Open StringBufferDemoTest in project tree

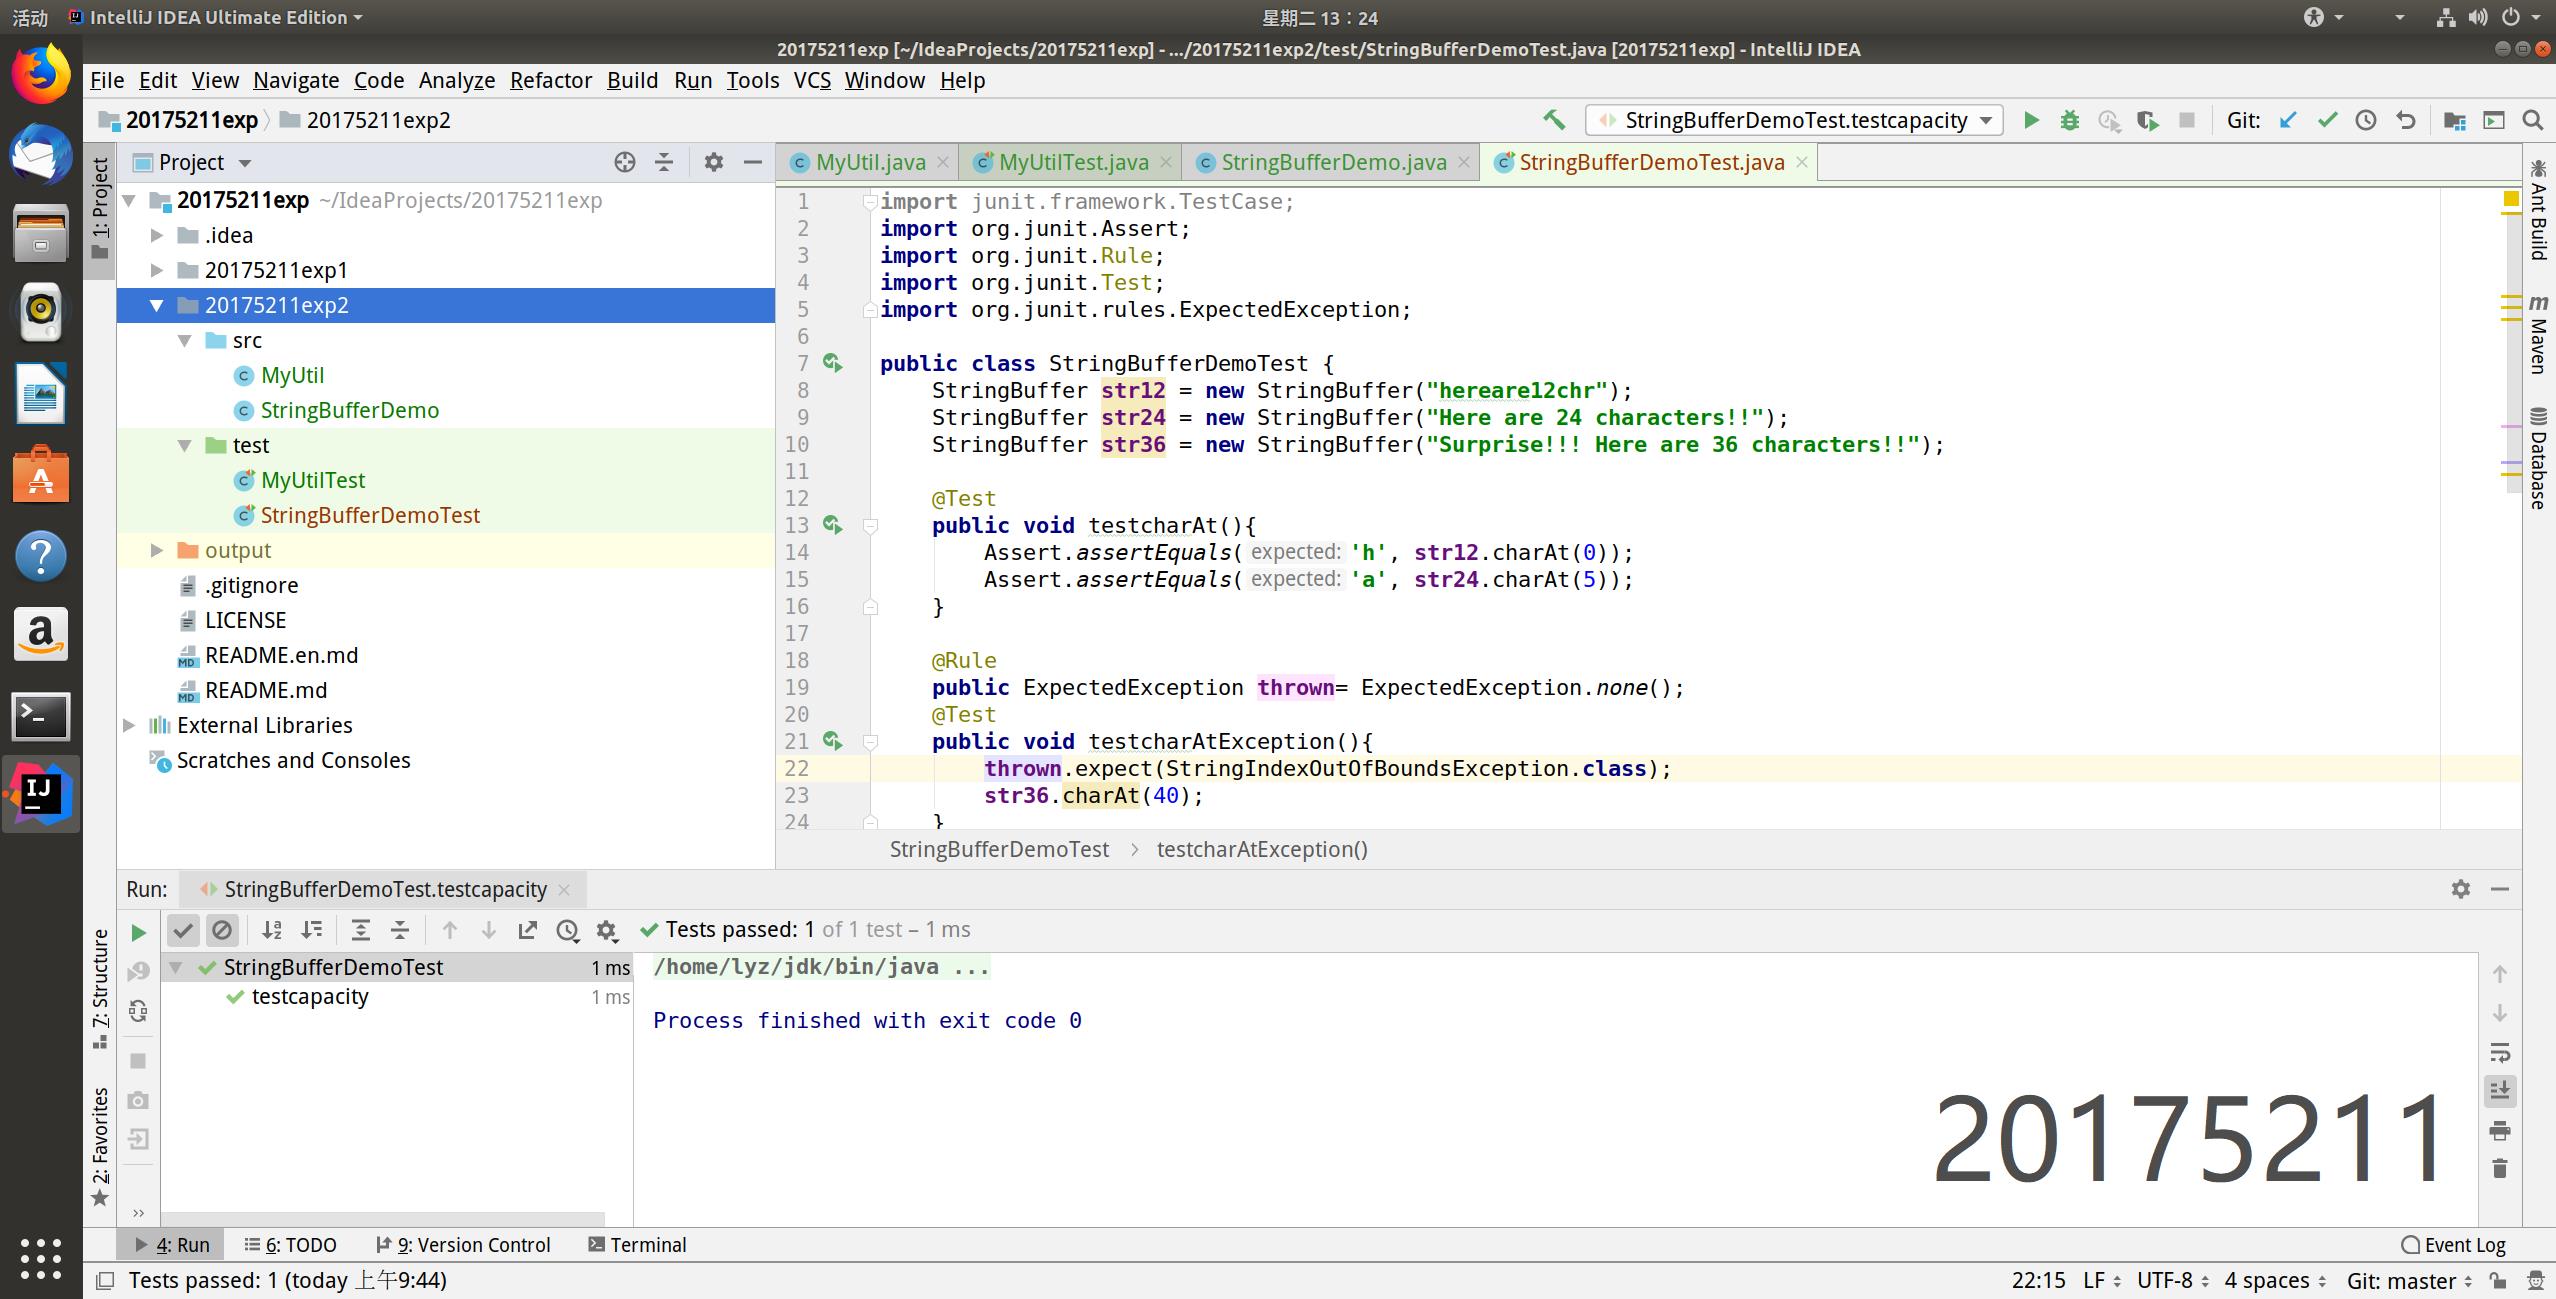370,515
